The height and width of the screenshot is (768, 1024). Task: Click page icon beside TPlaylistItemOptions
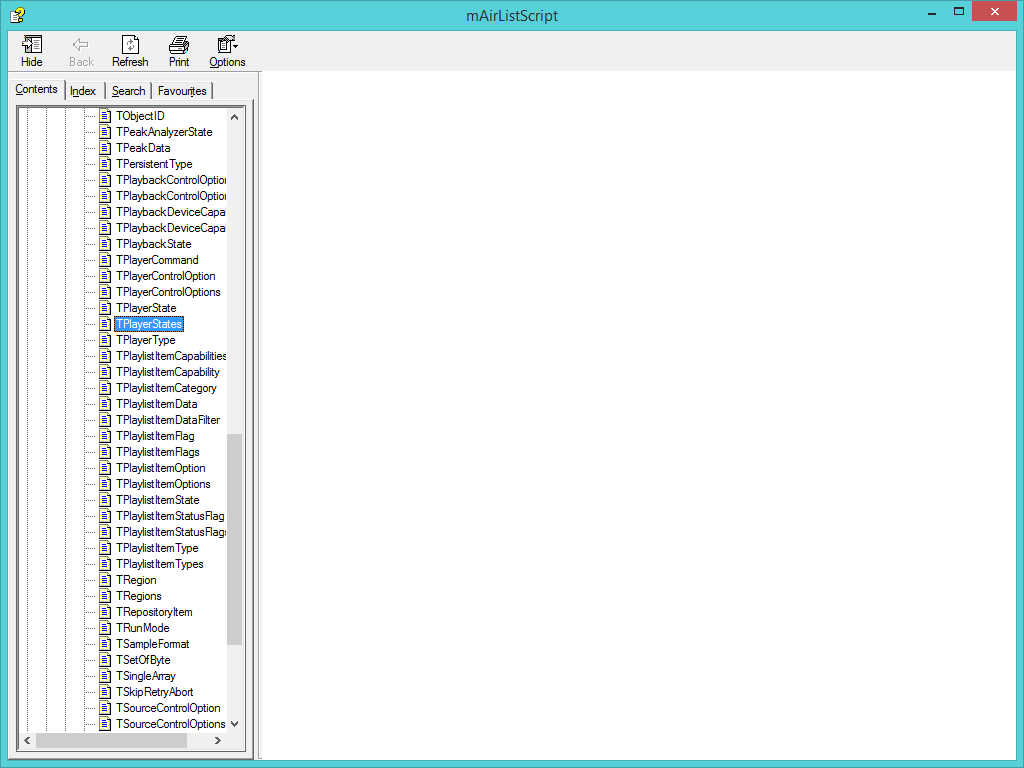coord(105,484)
